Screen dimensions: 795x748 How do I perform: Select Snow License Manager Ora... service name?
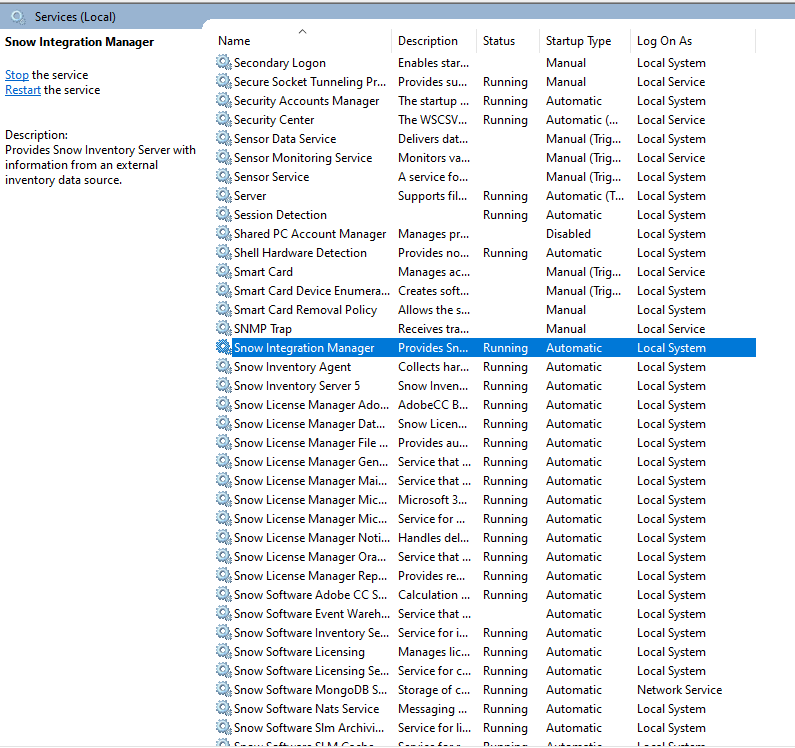(310, 557)
